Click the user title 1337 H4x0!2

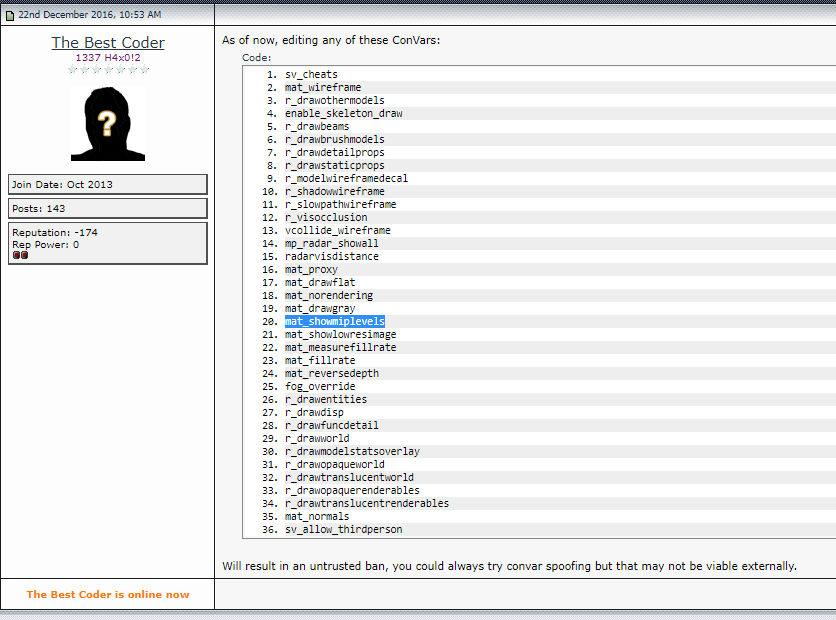[x=108, y=58]
